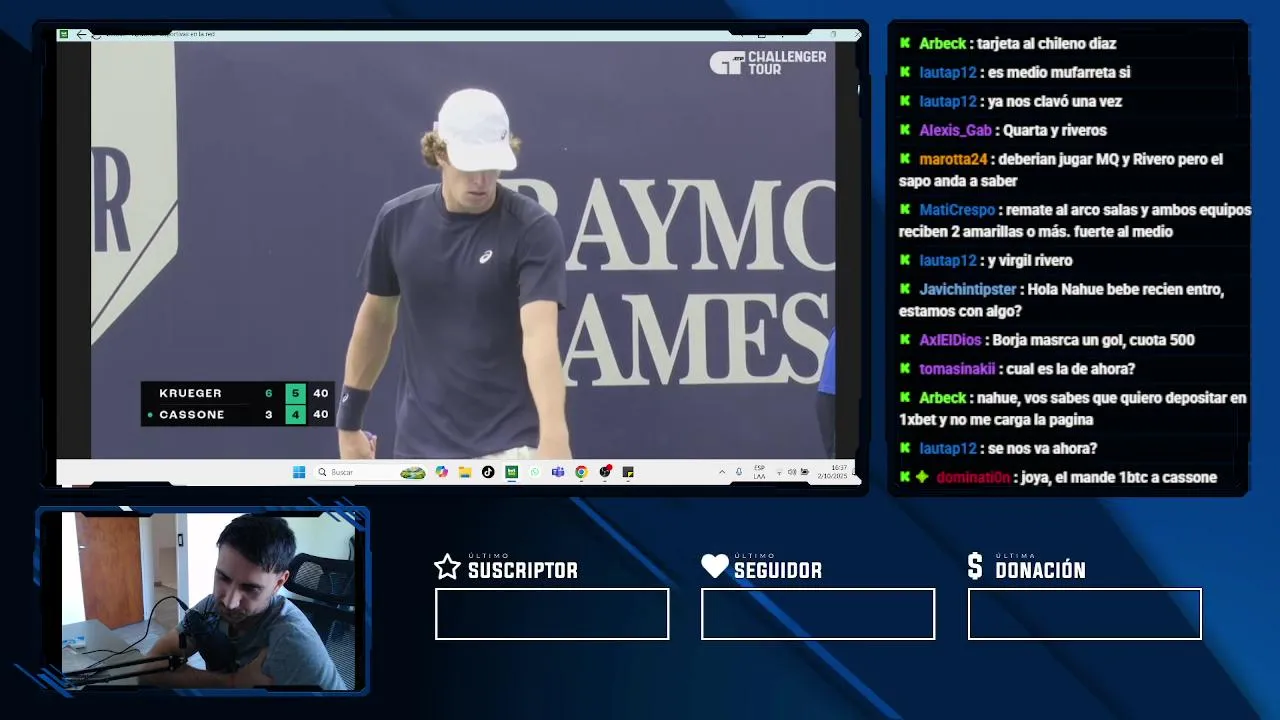The height and width of the screenshot is (720, 1280).
Task: Click the KRUEGER row on the scoreboard
Action: (236, 393)
